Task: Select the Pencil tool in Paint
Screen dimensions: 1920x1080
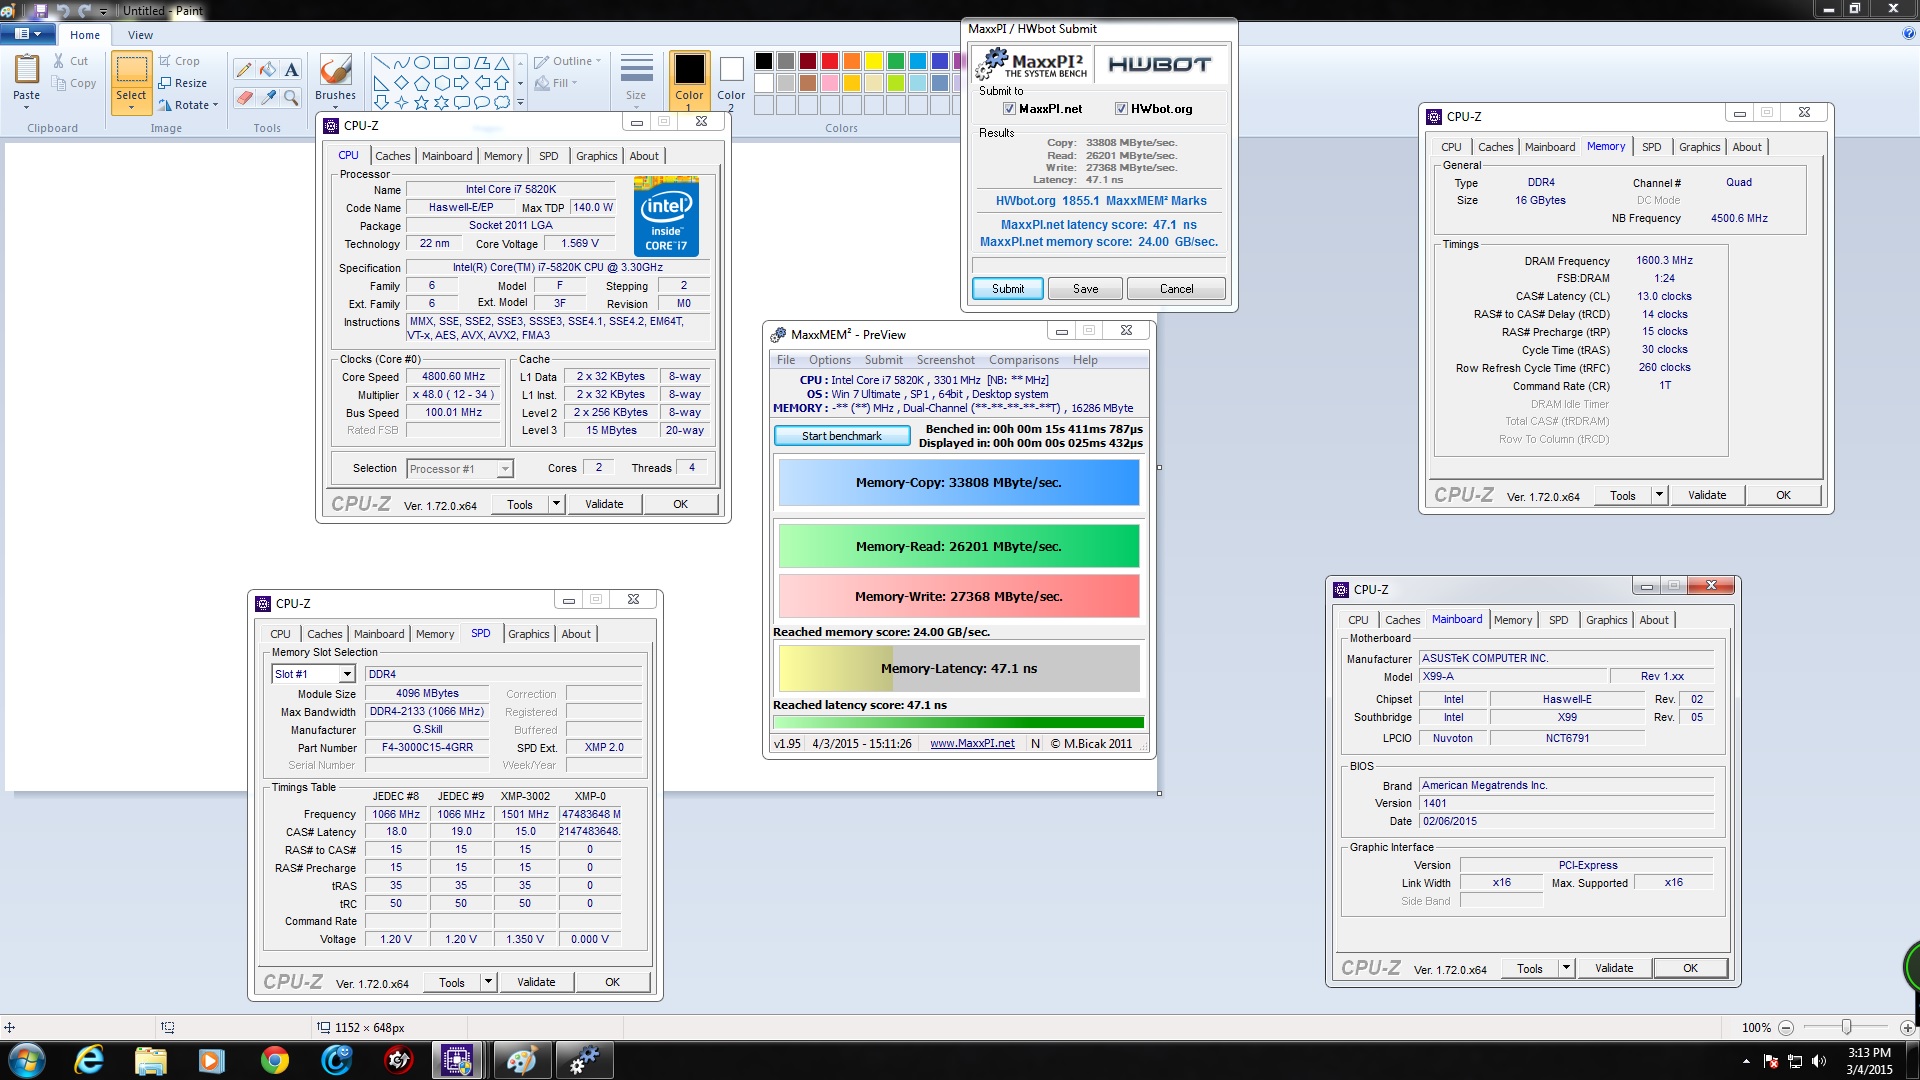Action: click(243, 69)
